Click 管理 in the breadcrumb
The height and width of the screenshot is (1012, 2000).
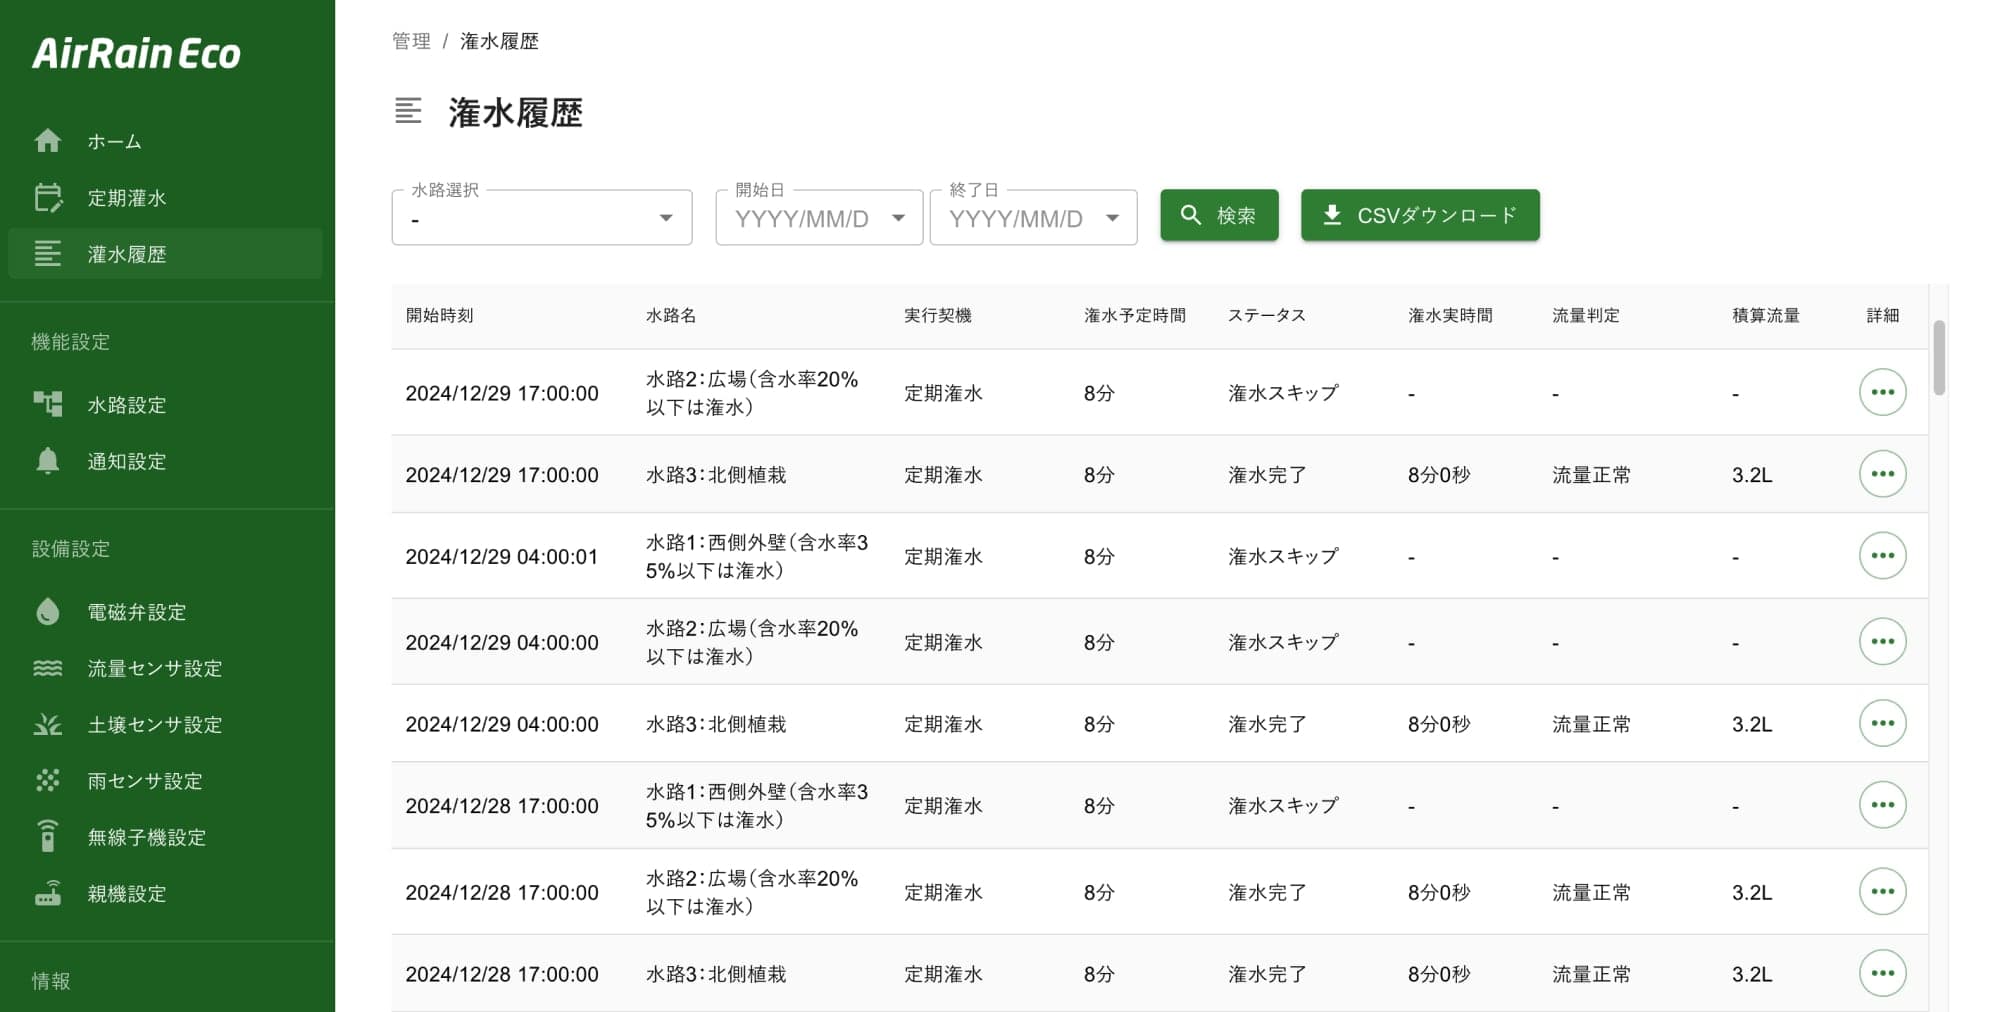tap(411, 41)
